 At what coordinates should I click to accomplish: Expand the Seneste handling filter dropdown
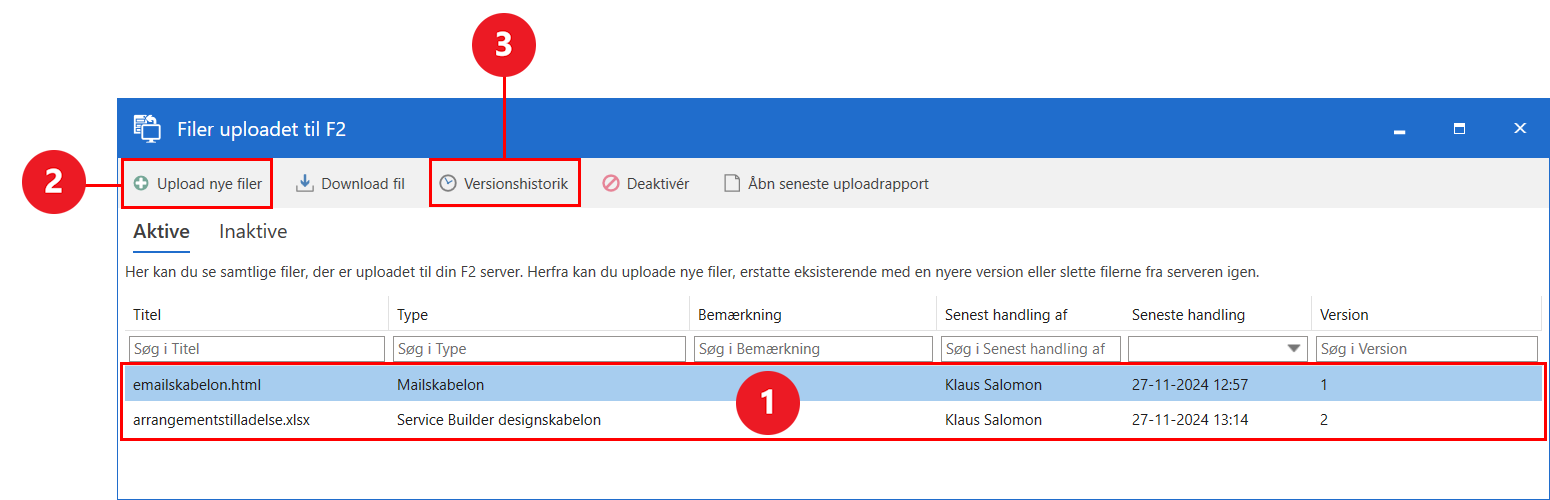(x=1296, y=349)
